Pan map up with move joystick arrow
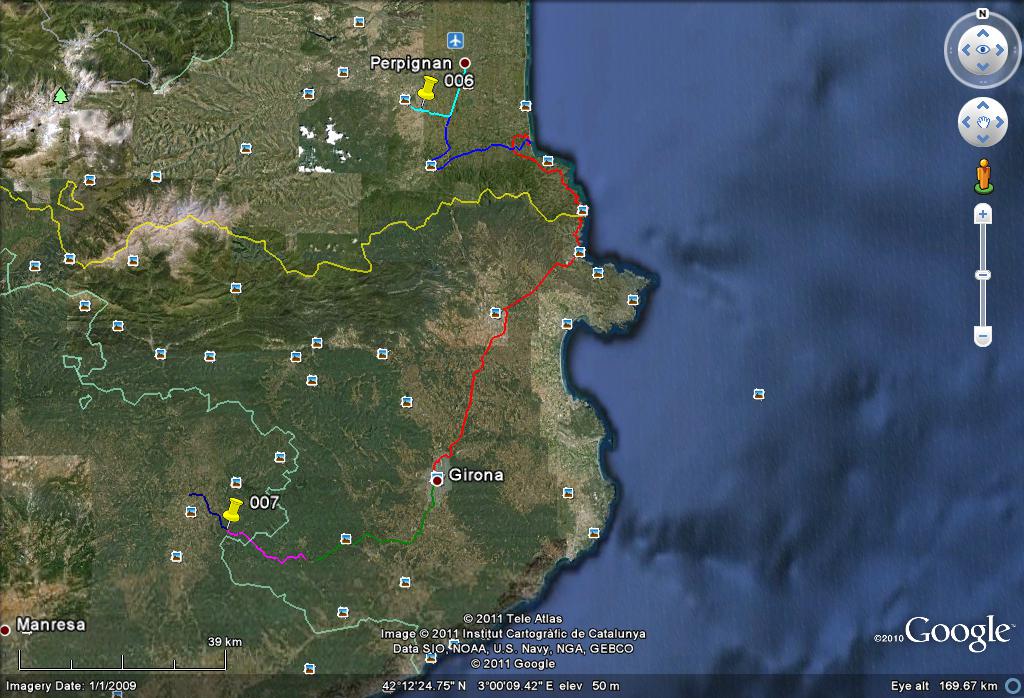Image resolution: width=1024 pixels, height=698 pixels. click(x=983, y=106)
